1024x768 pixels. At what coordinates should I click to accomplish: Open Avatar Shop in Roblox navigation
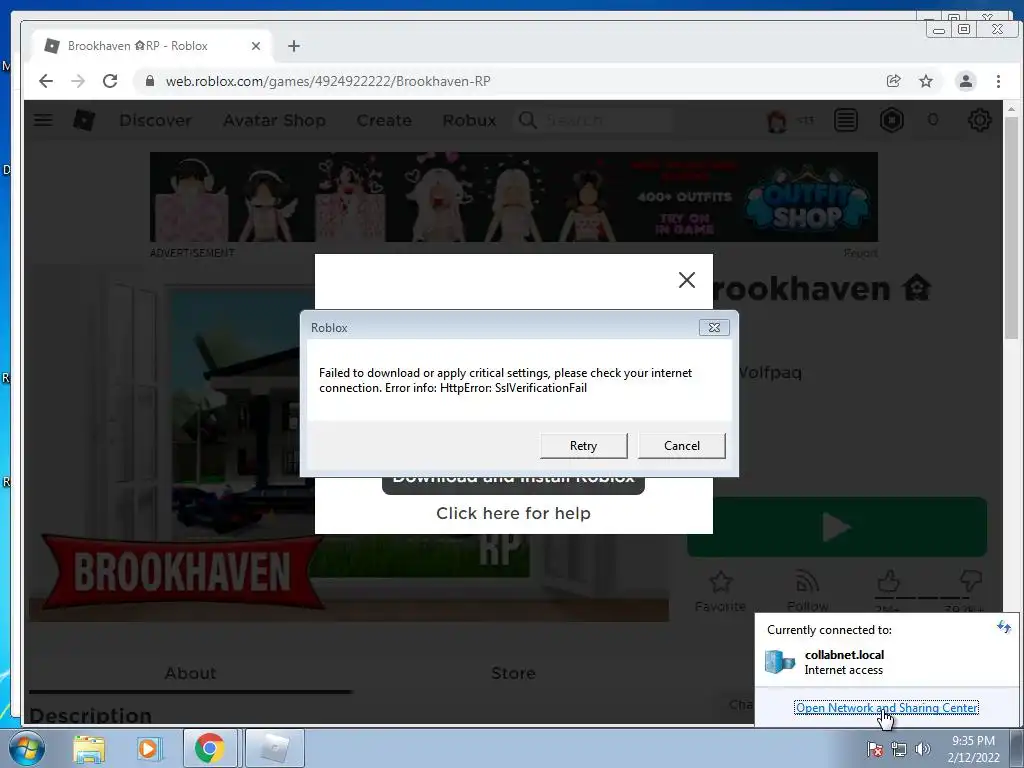point(274,120)
